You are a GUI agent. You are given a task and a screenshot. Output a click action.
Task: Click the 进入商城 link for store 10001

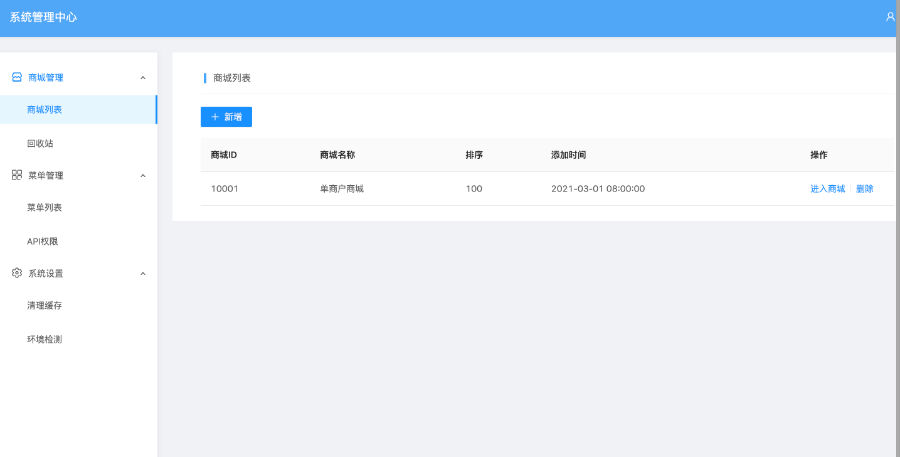tap(827, 189)
